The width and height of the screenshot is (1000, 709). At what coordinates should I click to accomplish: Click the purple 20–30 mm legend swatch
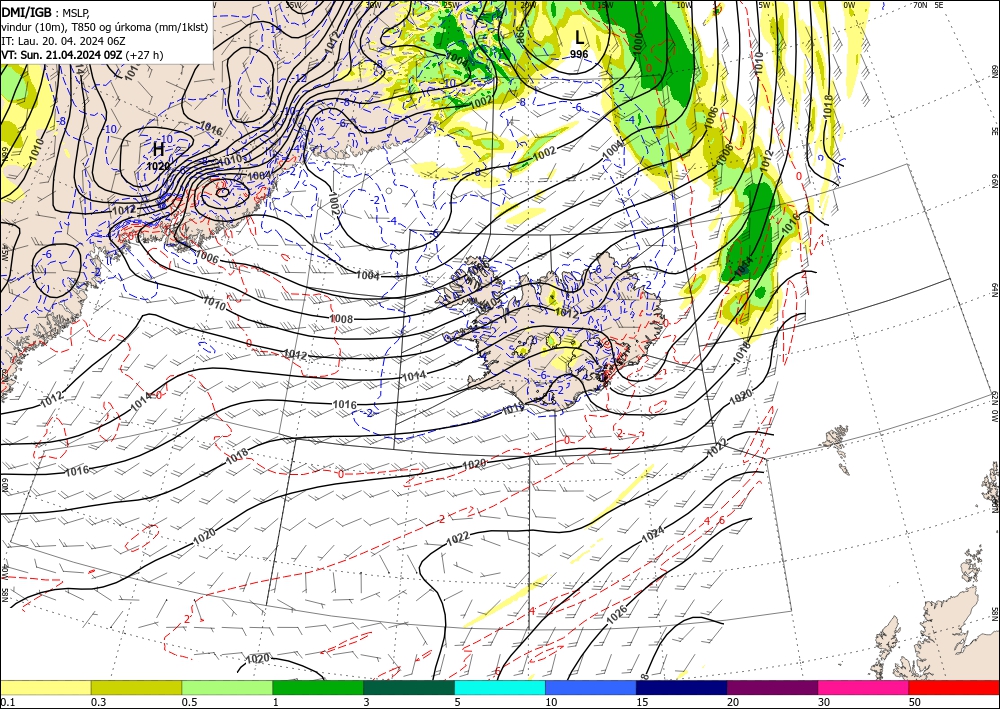772,687
